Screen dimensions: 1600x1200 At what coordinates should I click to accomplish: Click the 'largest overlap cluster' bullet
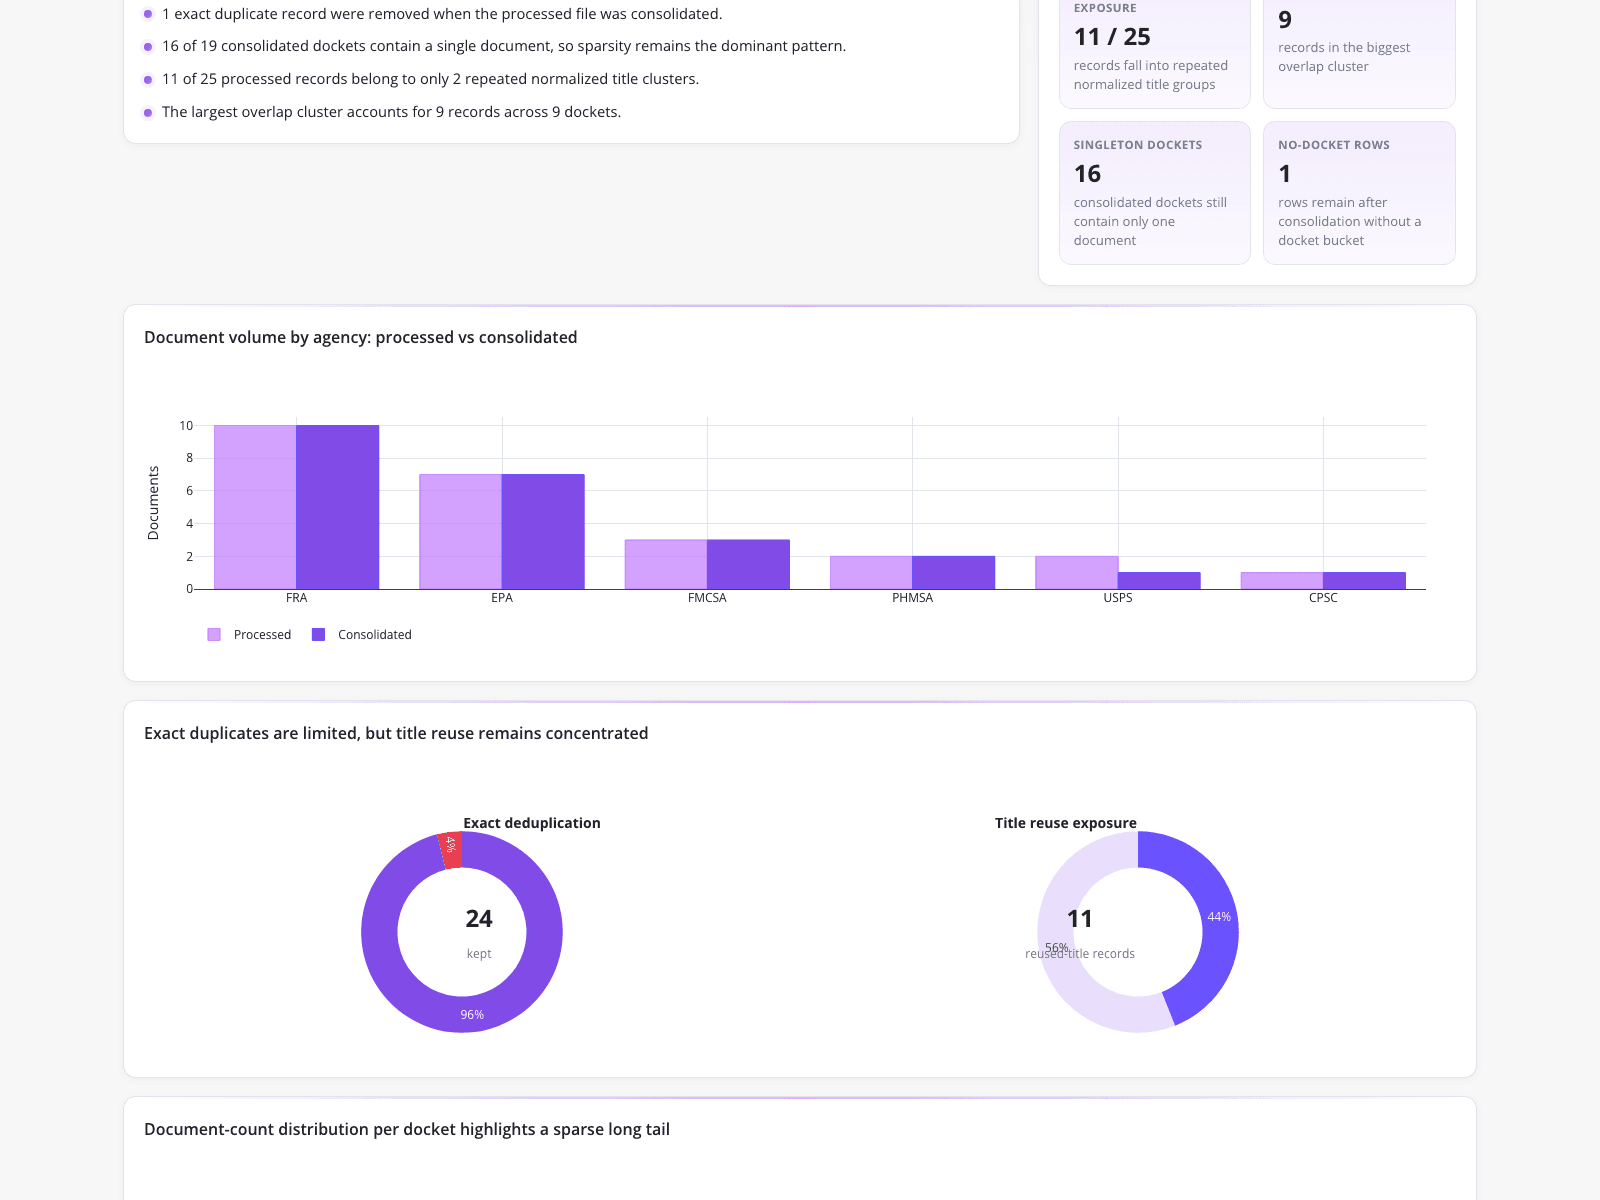(x=392, y=112)
